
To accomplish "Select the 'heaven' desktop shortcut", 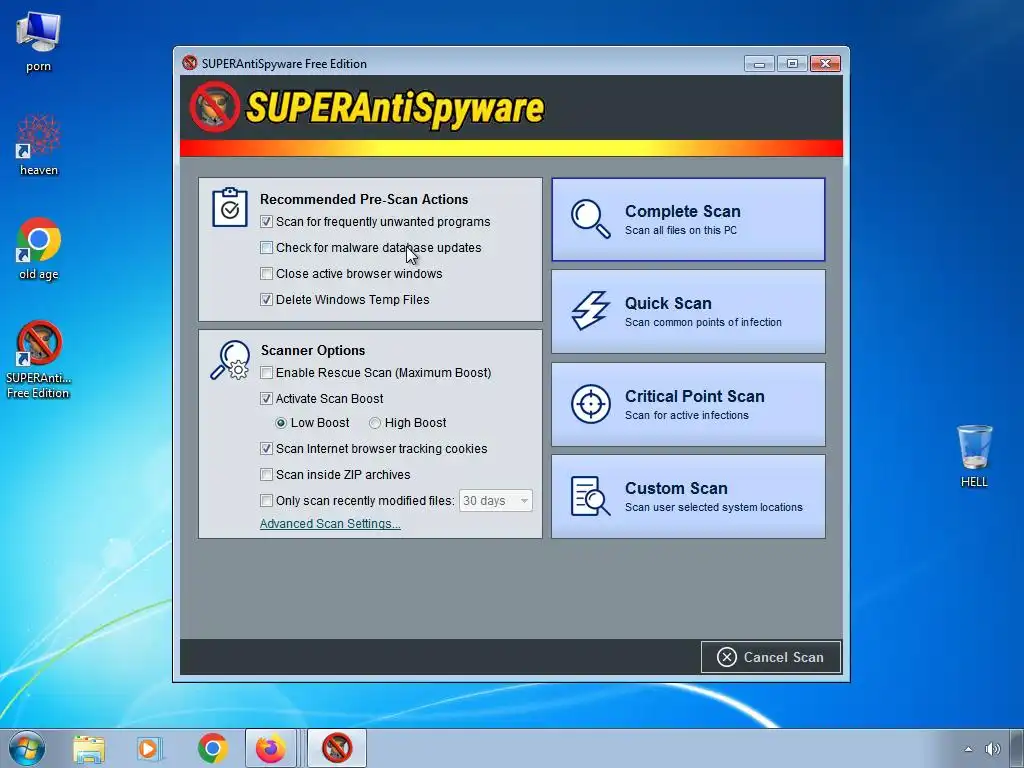I will [39, 145].
